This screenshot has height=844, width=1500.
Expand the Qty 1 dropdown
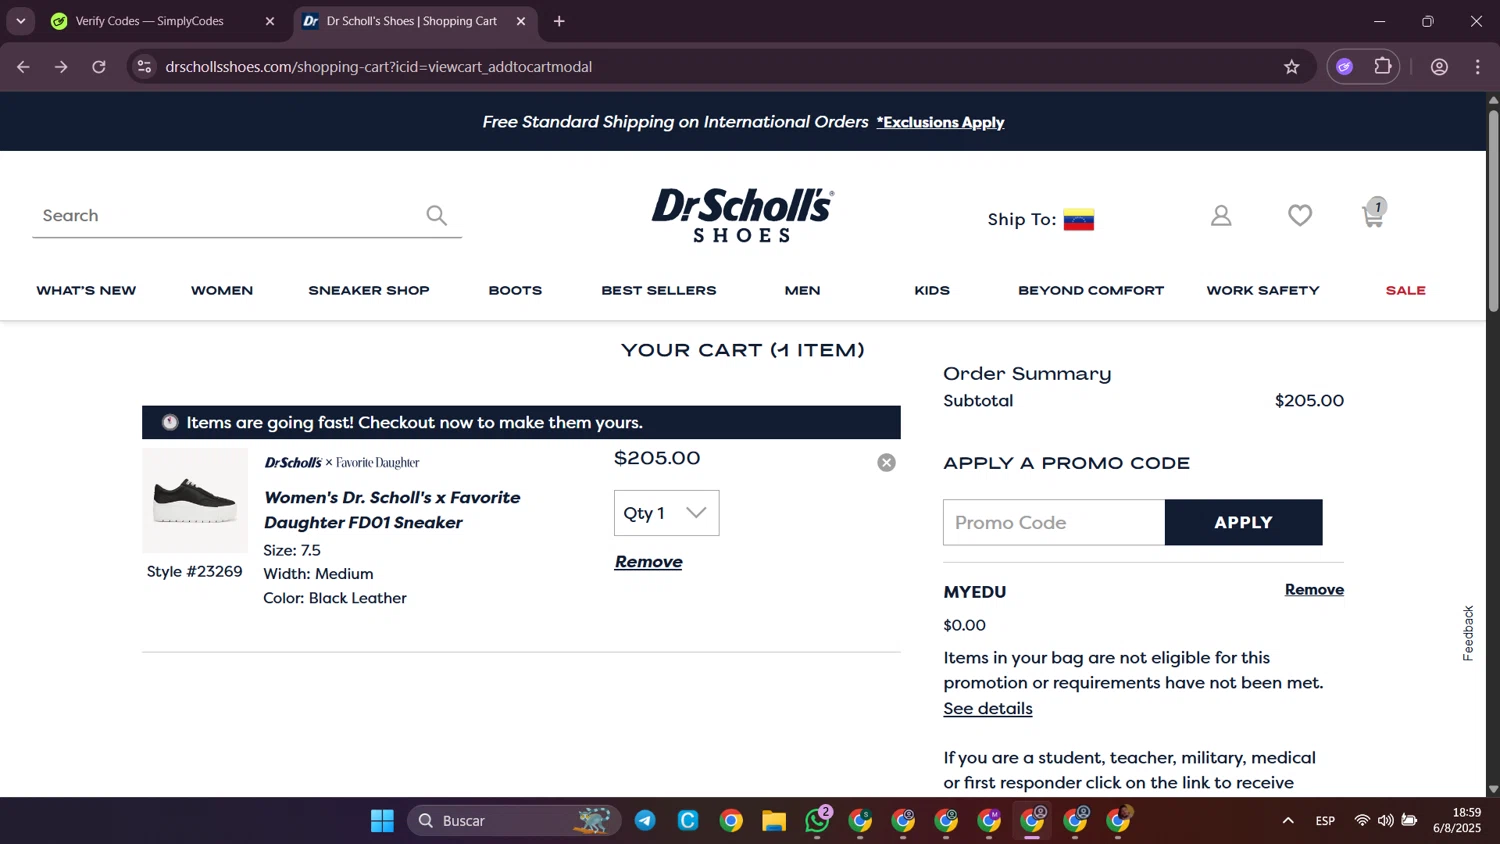coord(666,513)
